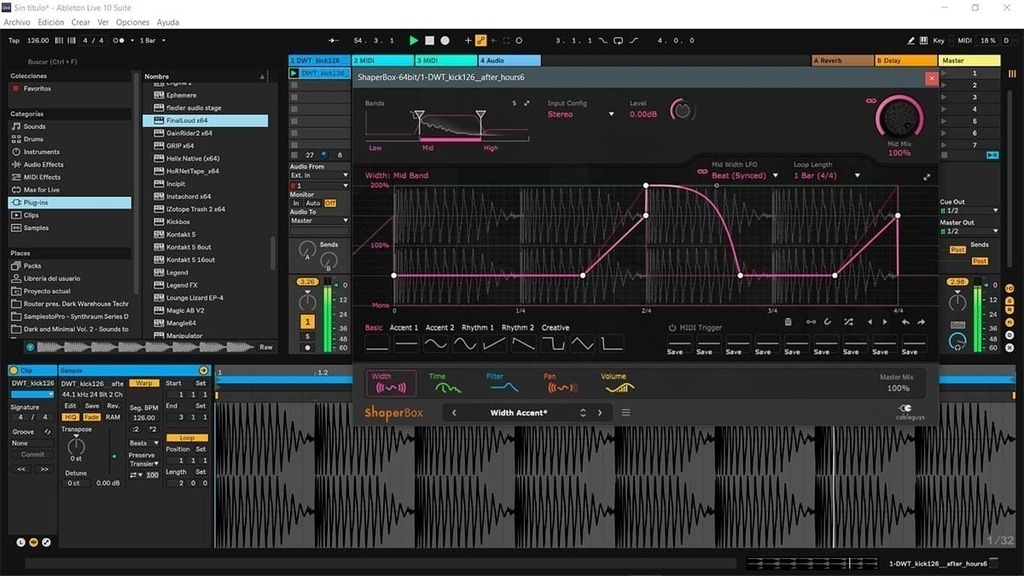
Task: Enable the Draw Mode pencil icon
Action: tap(911, 40)
